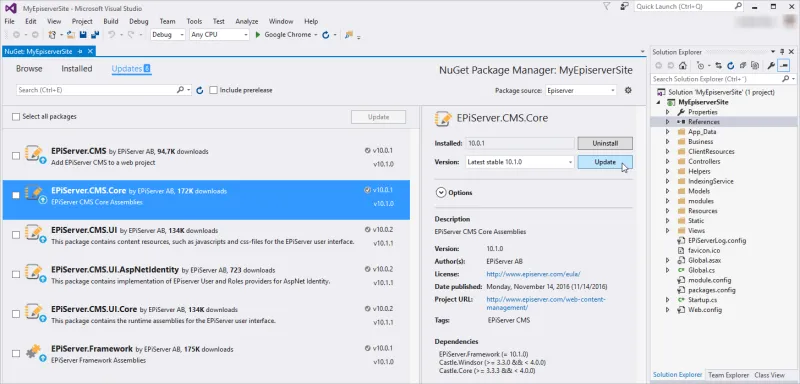Check the EPiServer.CMS.UI package checkbox
Image resolution: width=800 pixels, height=384 pixels.
coord(16,235)
